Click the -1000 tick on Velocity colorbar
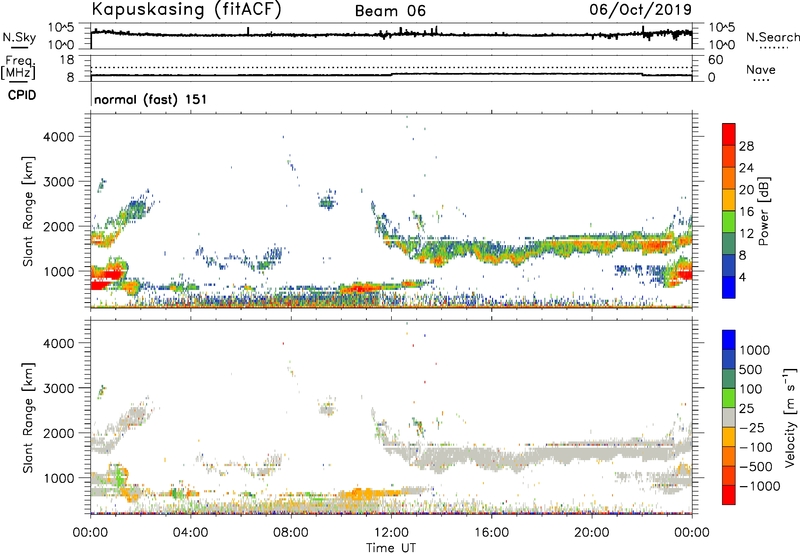800x554 pixels. [x=760, y=486]
